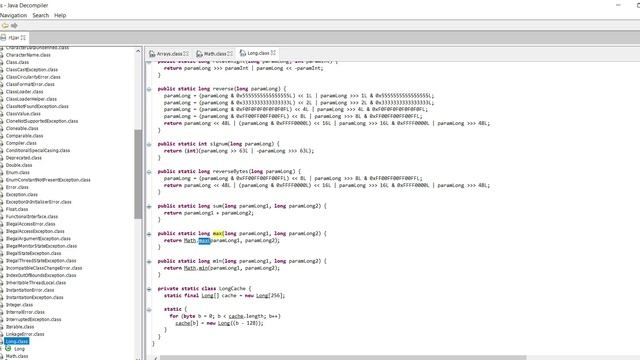
Task: Select Comparable.class in the tree
Action: pos(24,136)
